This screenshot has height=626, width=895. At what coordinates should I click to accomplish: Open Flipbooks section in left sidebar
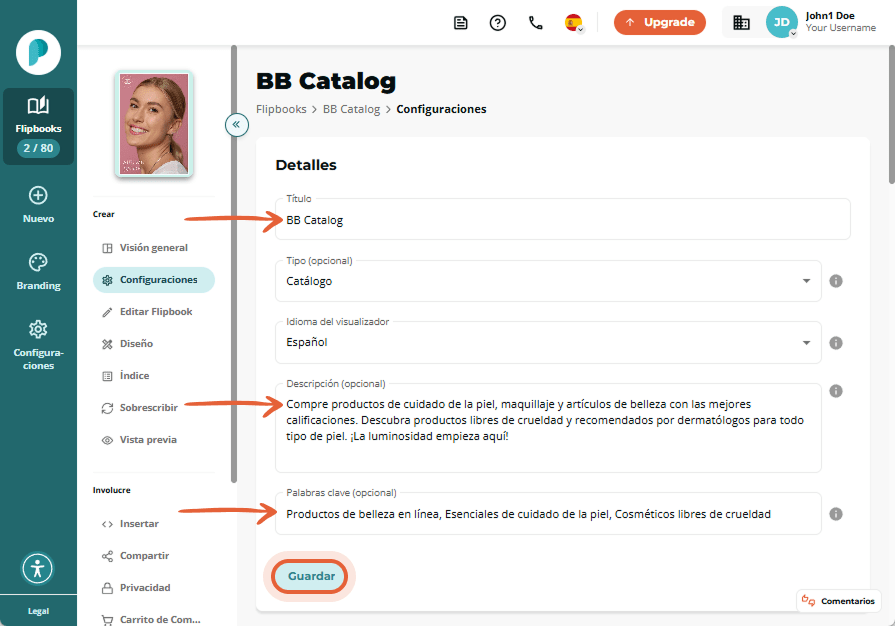[38, 126]
